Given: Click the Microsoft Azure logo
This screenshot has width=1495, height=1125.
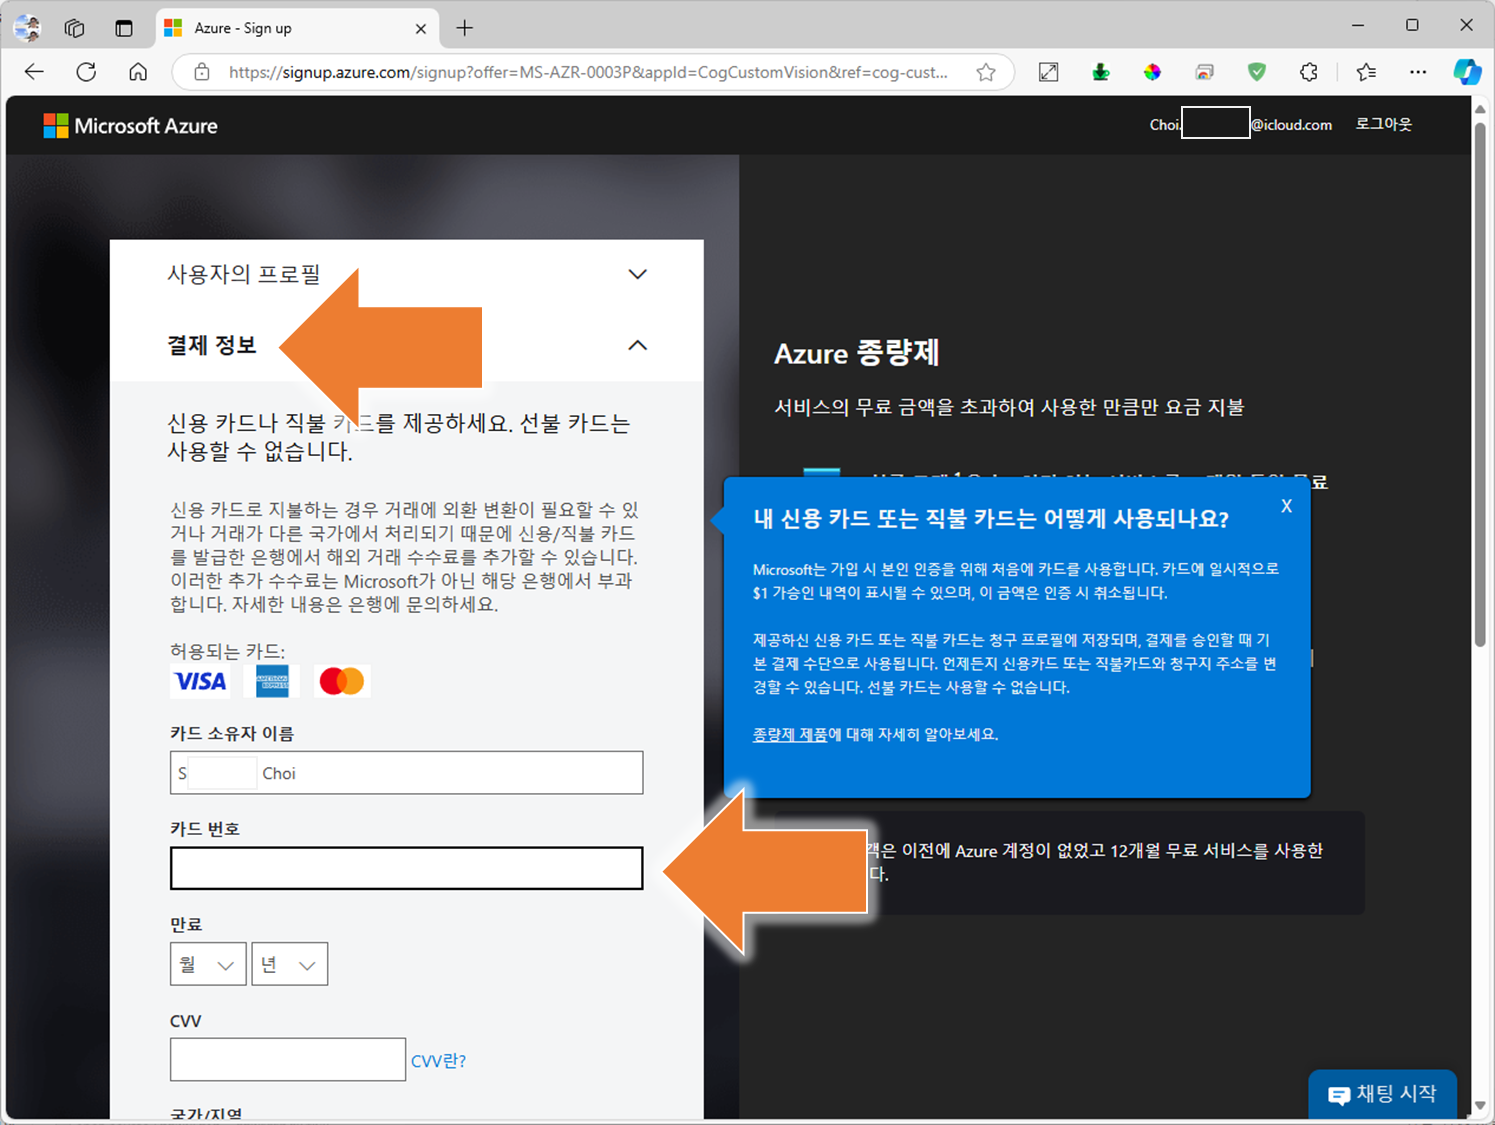Looking at the screenshot, I should 131,126.
